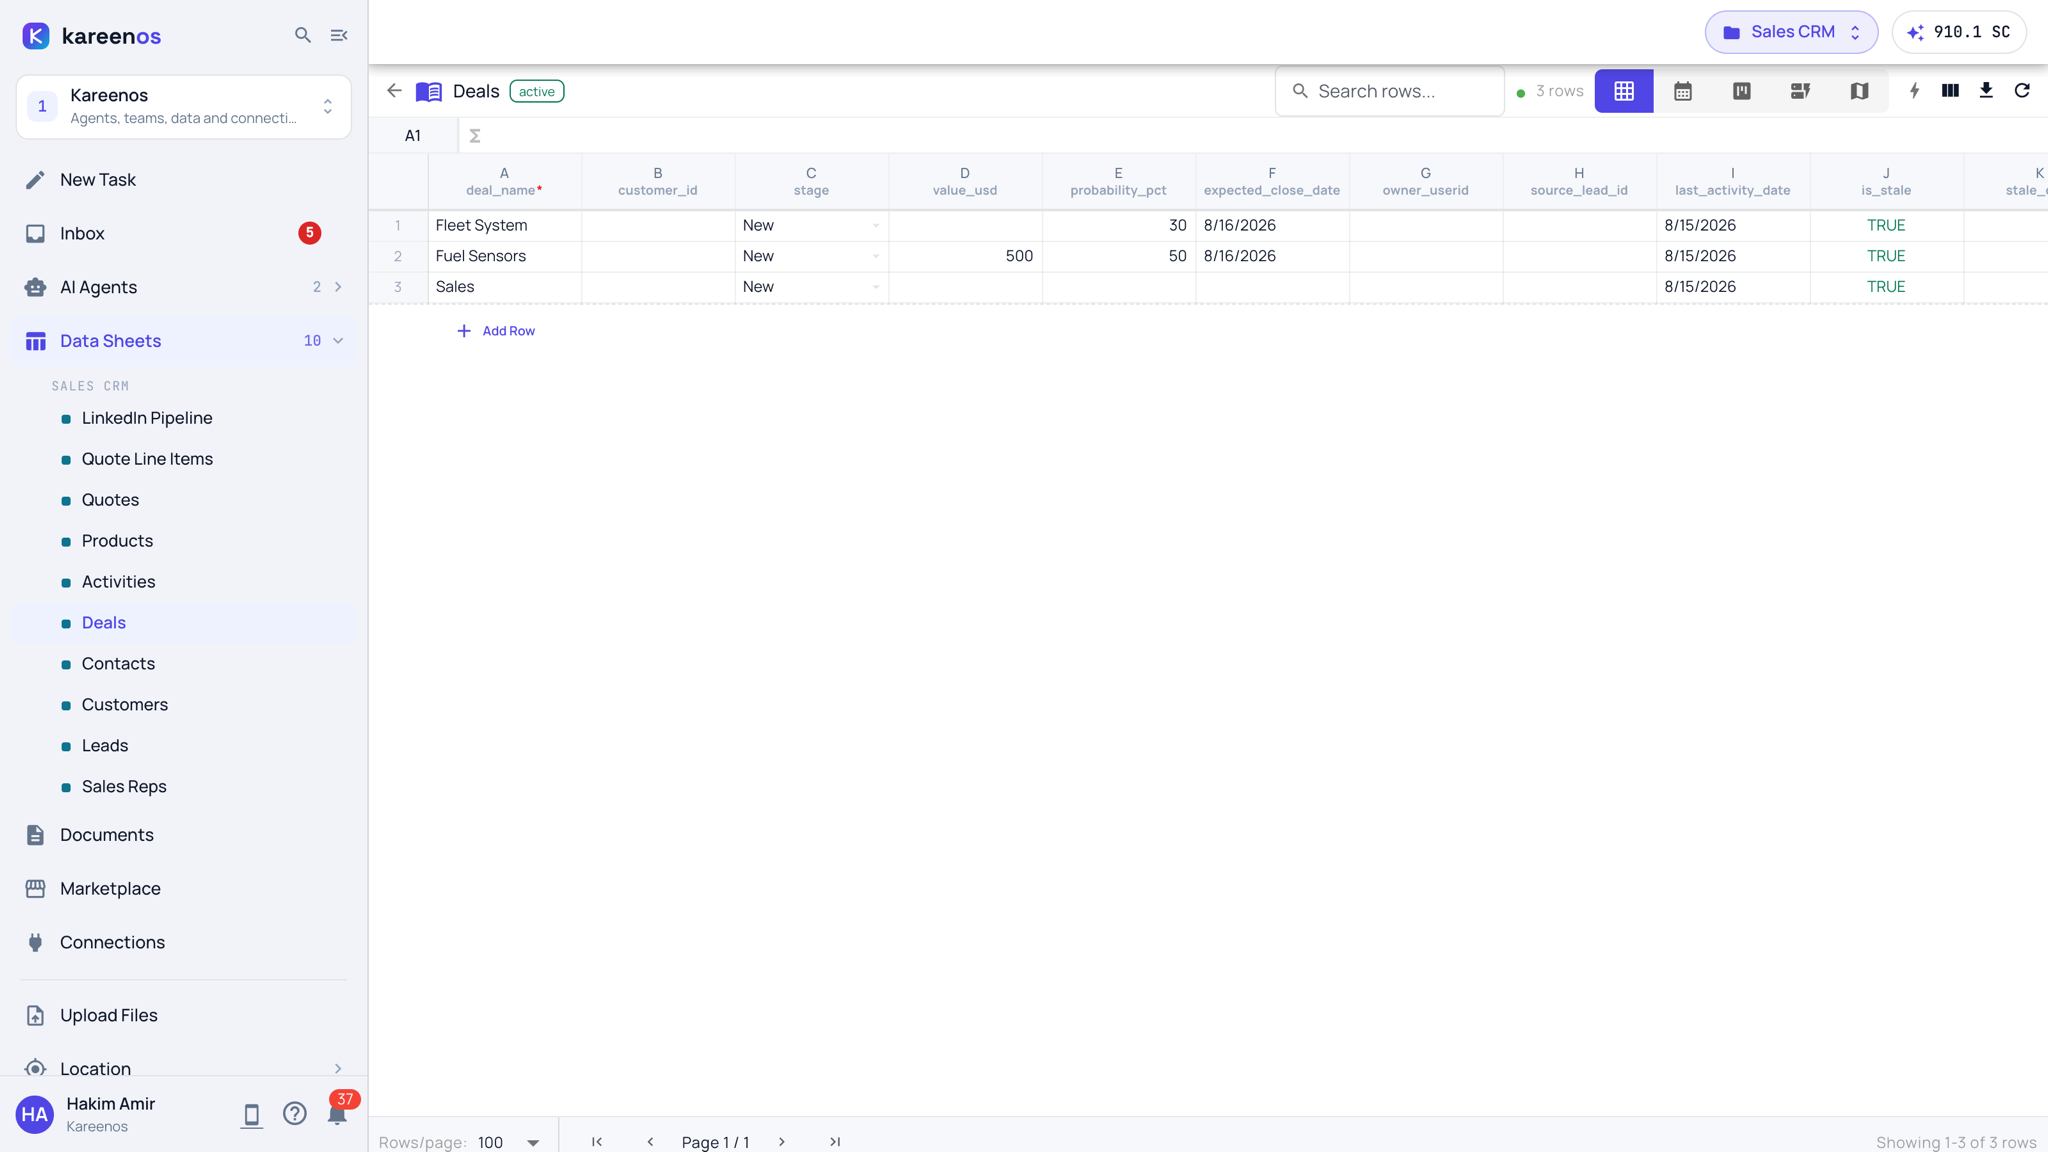Switch to map view

(x=1859, y=91)
